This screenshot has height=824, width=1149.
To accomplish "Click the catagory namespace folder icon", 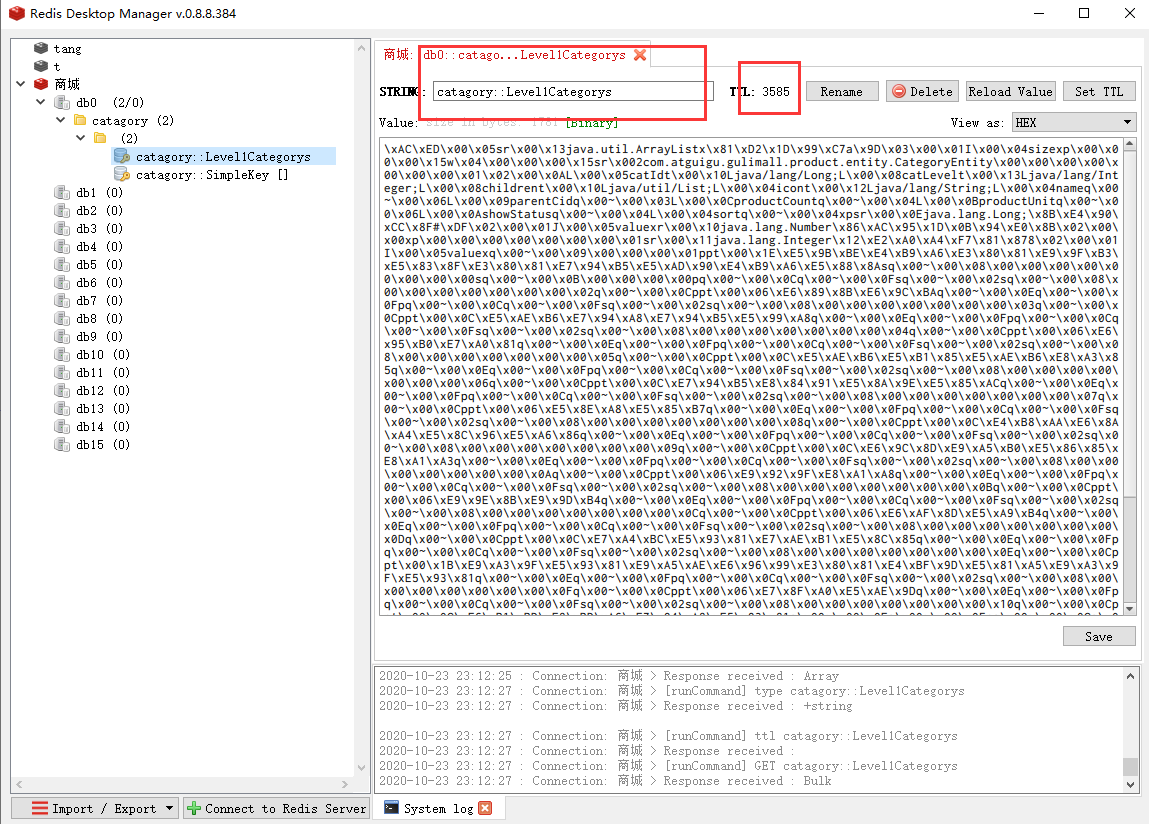I will click(81, 120).
